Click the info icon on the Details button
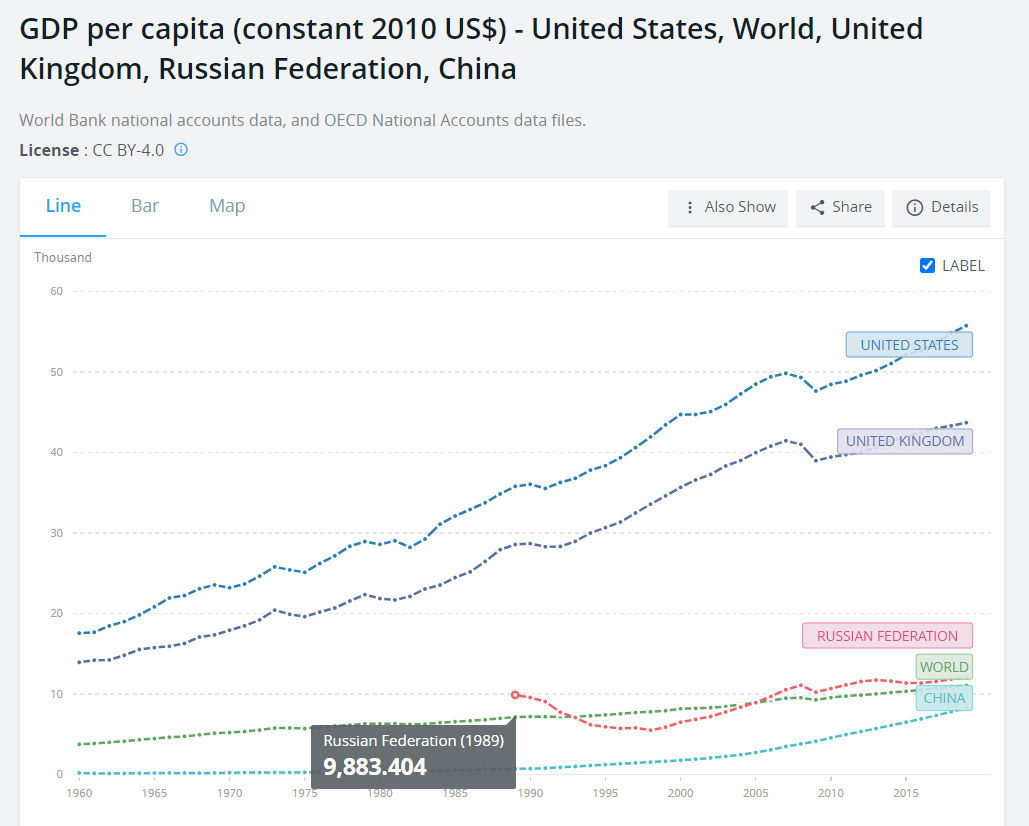Image resolution: width=1029 pixels, height=826 pixels. pos(914,207)
